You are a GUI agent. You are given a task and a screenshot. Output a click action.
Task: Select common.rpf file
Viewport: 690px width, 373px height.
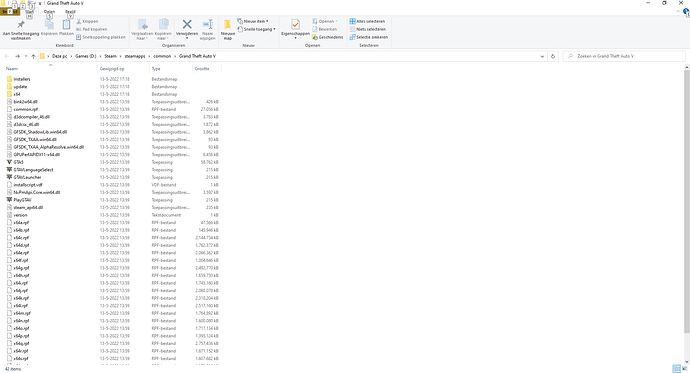[22, 109]
